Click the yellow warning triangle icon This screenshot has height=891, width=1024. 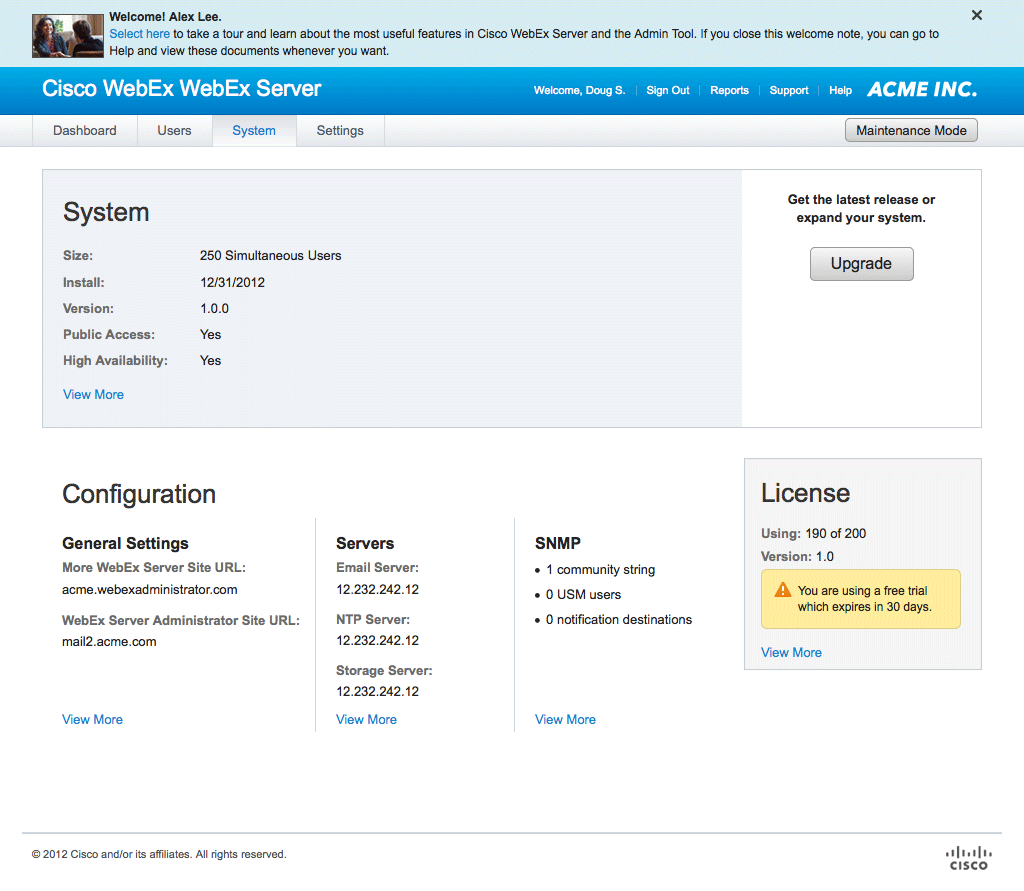(x=783, y=591)
